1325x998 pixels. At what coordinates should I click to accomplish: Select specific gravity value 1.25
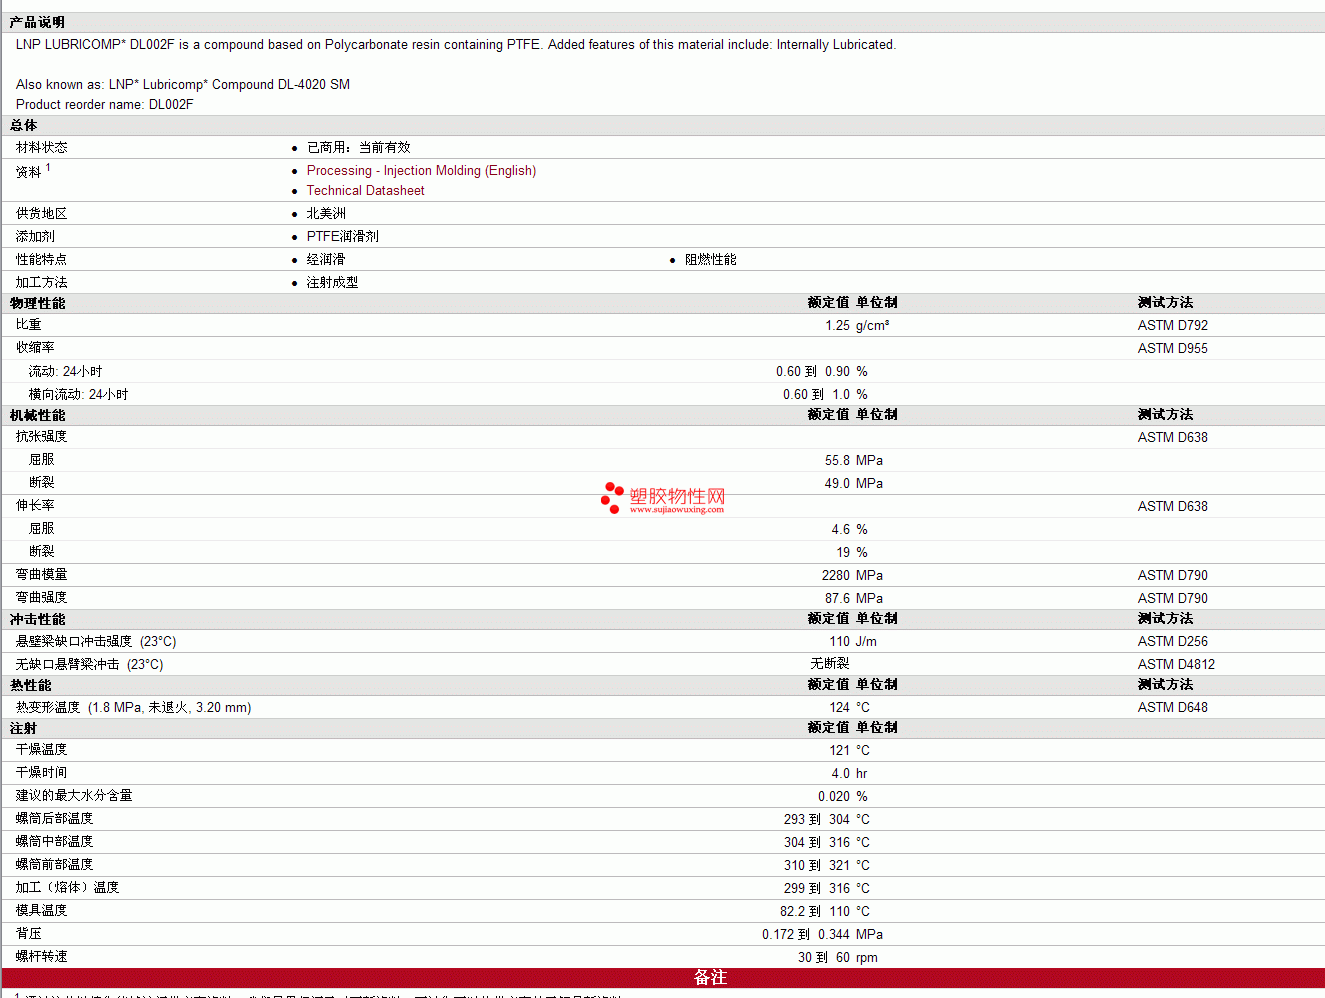838,326
